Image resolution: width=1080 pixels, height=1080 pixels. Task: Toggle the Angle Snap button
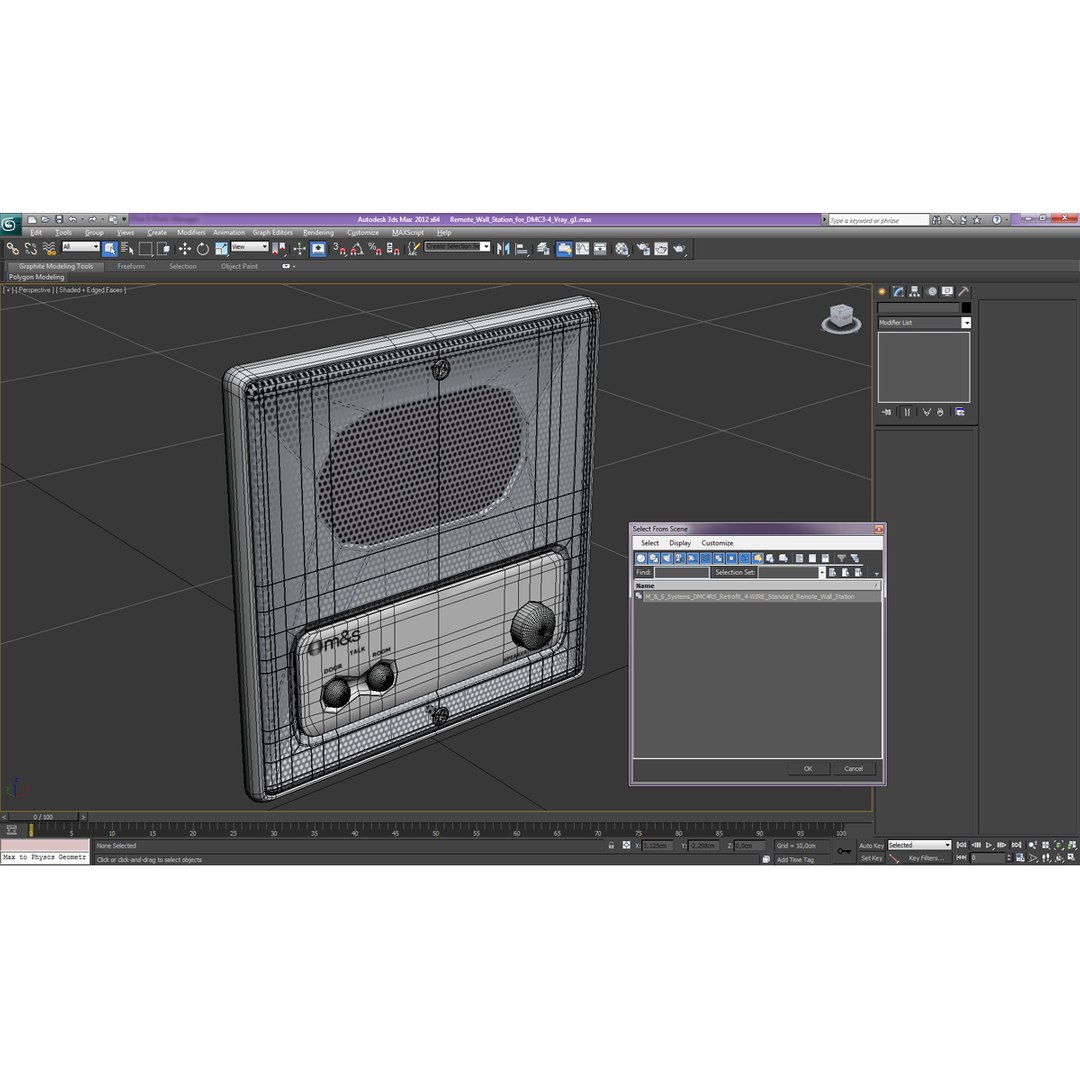click(x=357, y=249)
